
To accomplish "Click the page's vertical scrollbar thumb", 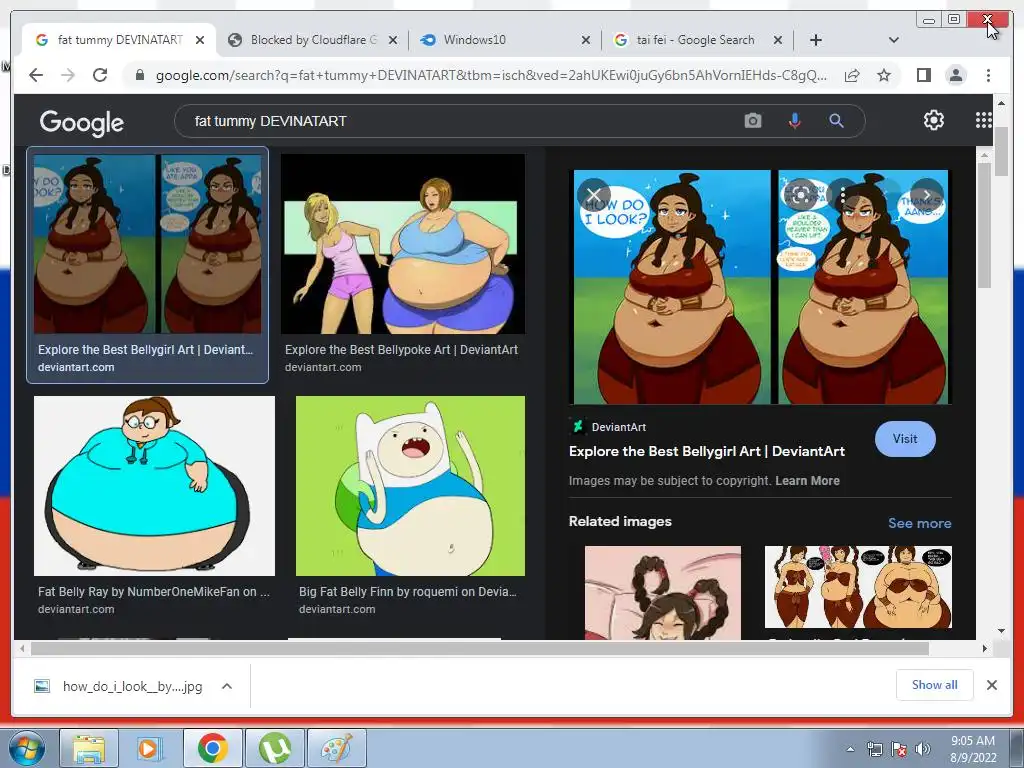I will 1000,150.
